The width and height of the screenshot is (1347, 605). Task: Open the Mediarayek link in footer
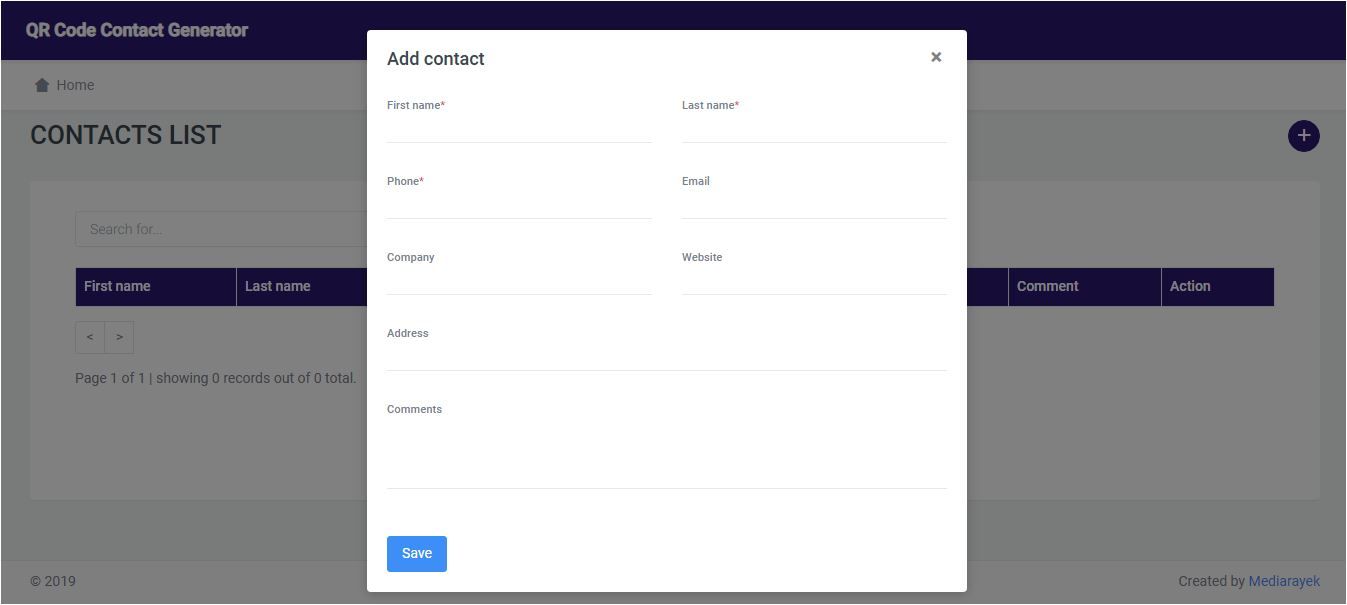coord(1284,581)
